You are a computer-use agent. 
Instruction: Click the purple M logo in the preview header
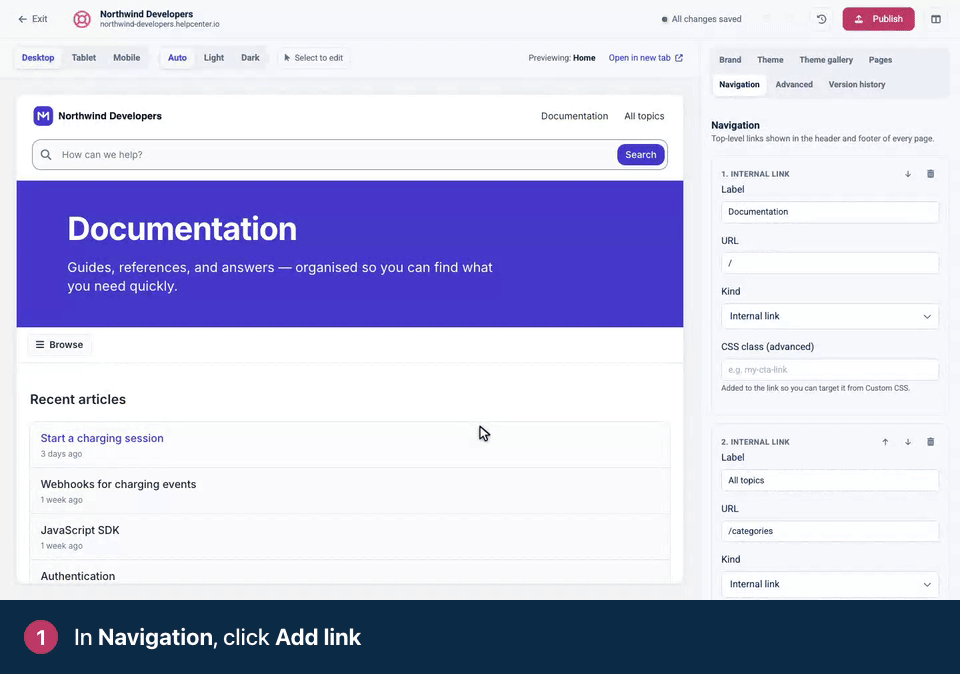pos(43,116)
